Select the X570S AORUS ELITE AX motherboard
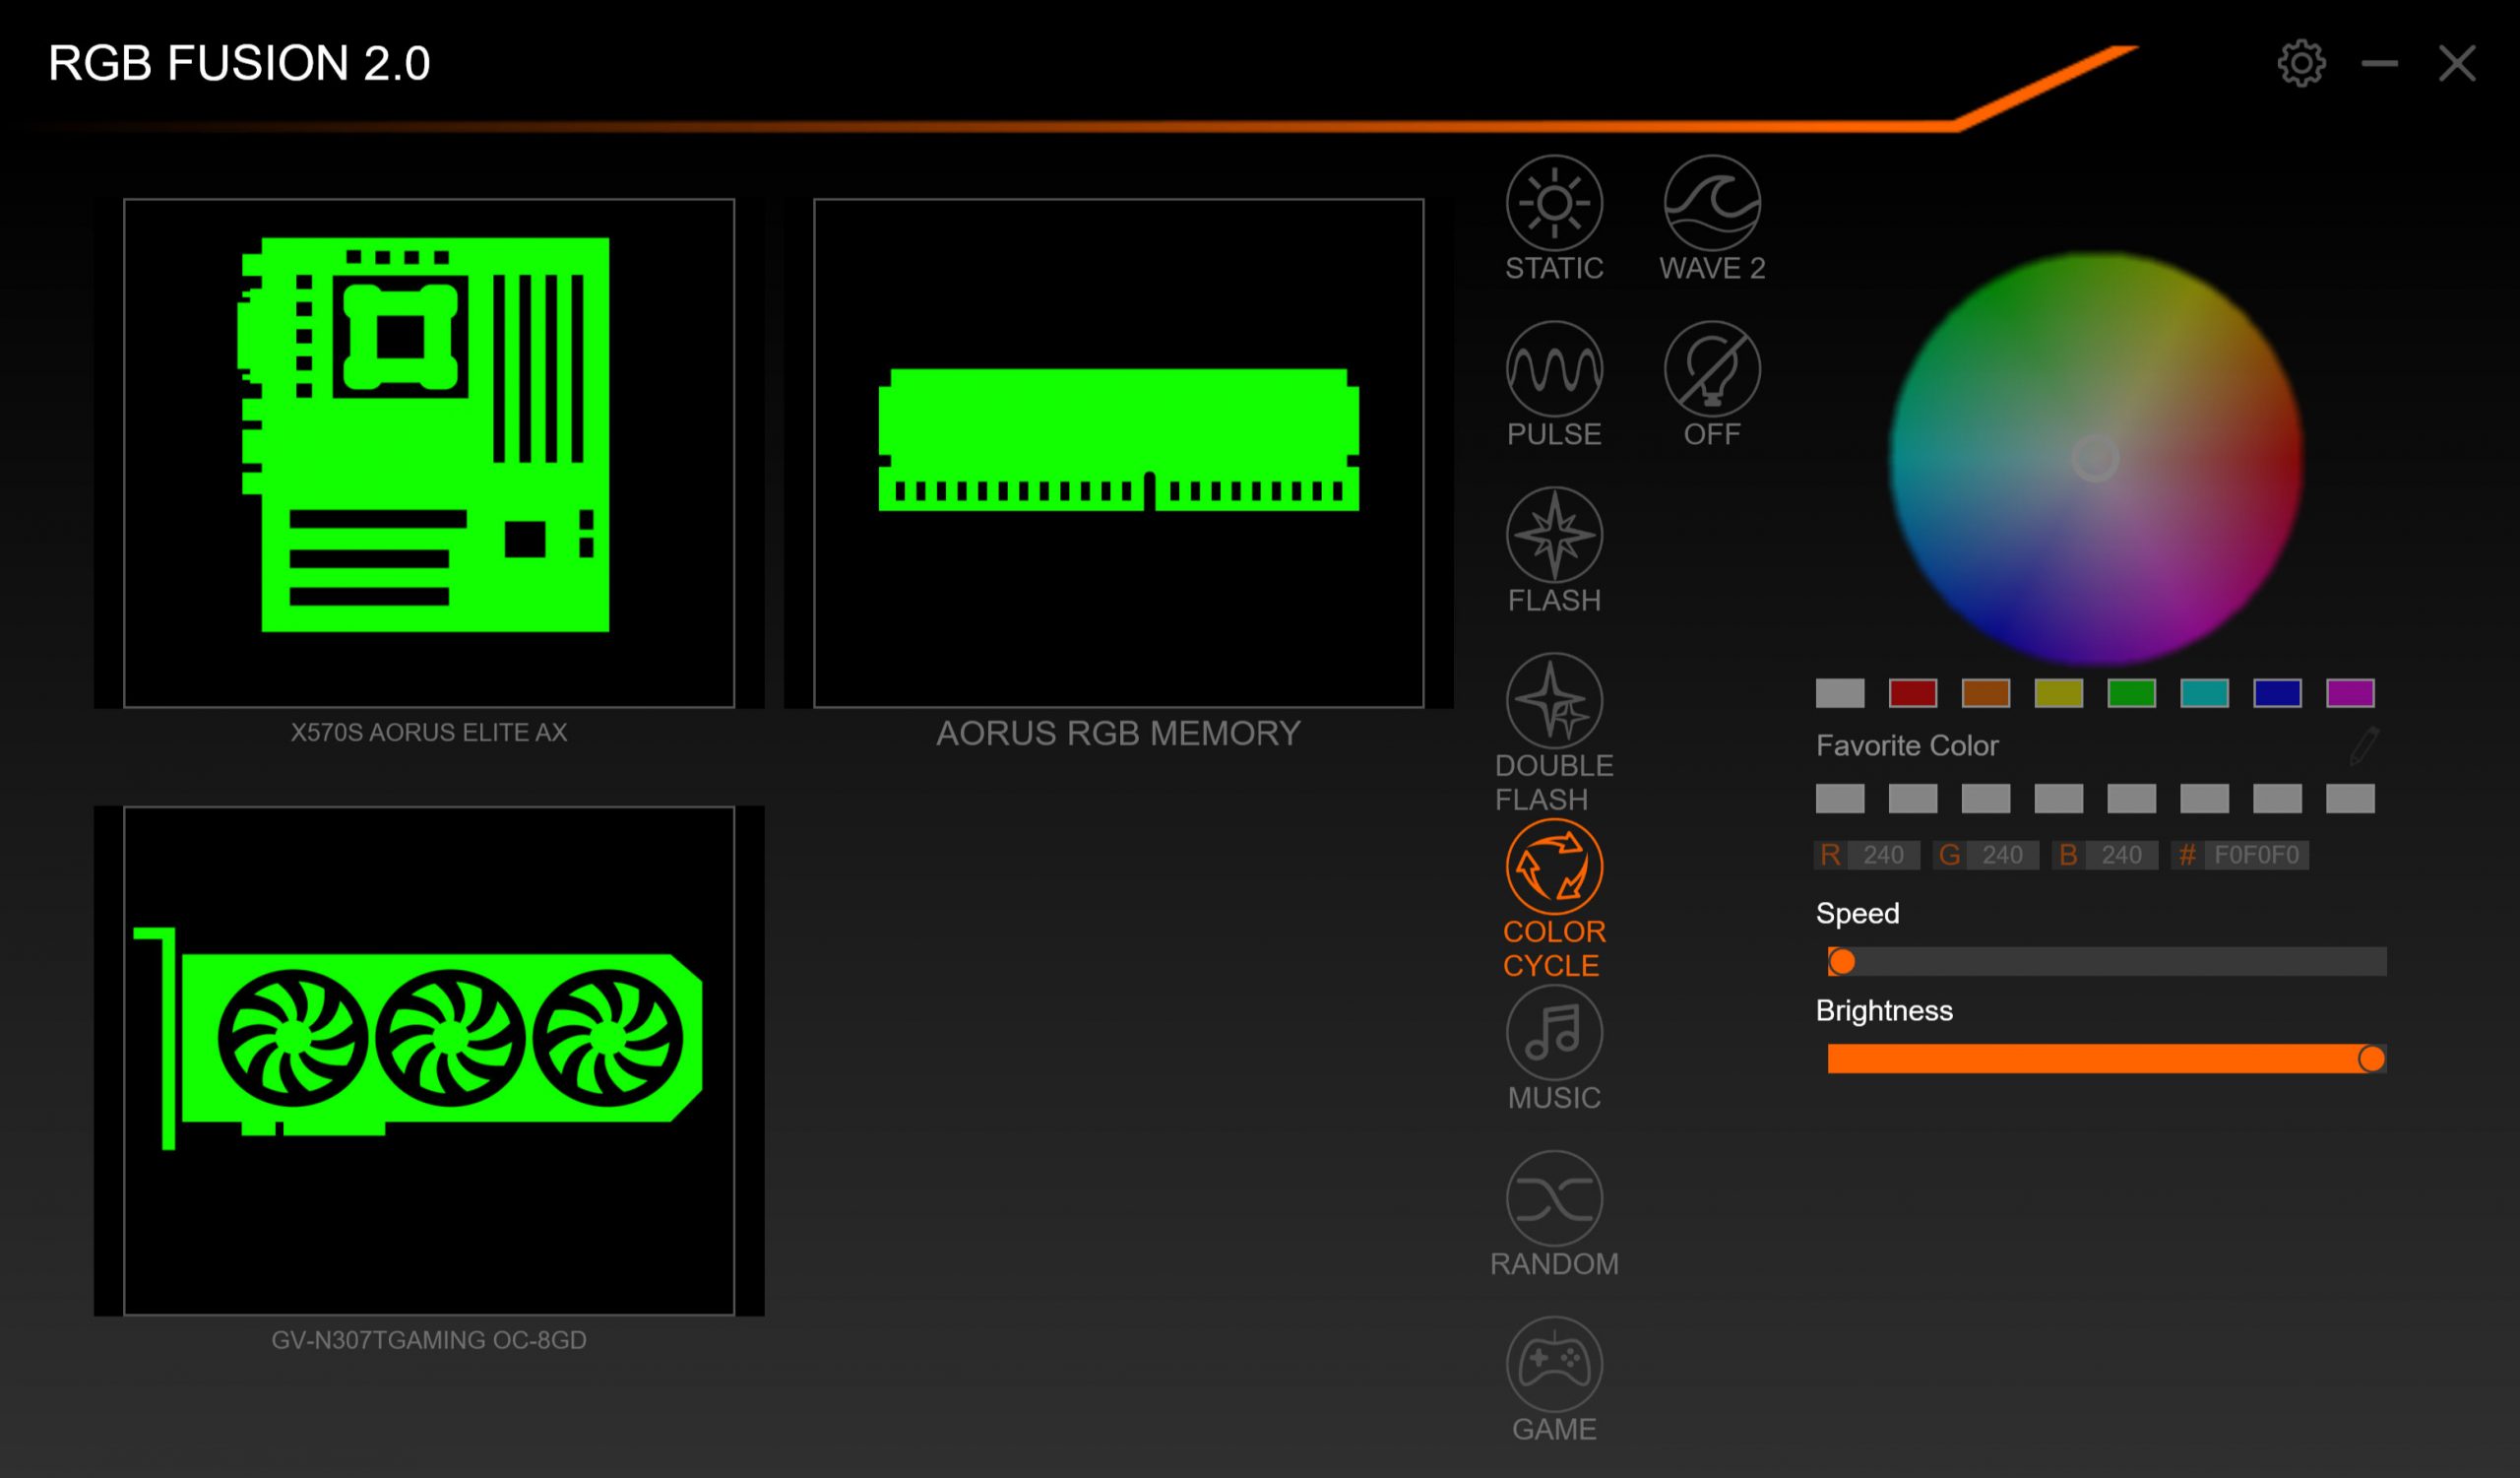Screen dimensions: 2520x1478 429,453
